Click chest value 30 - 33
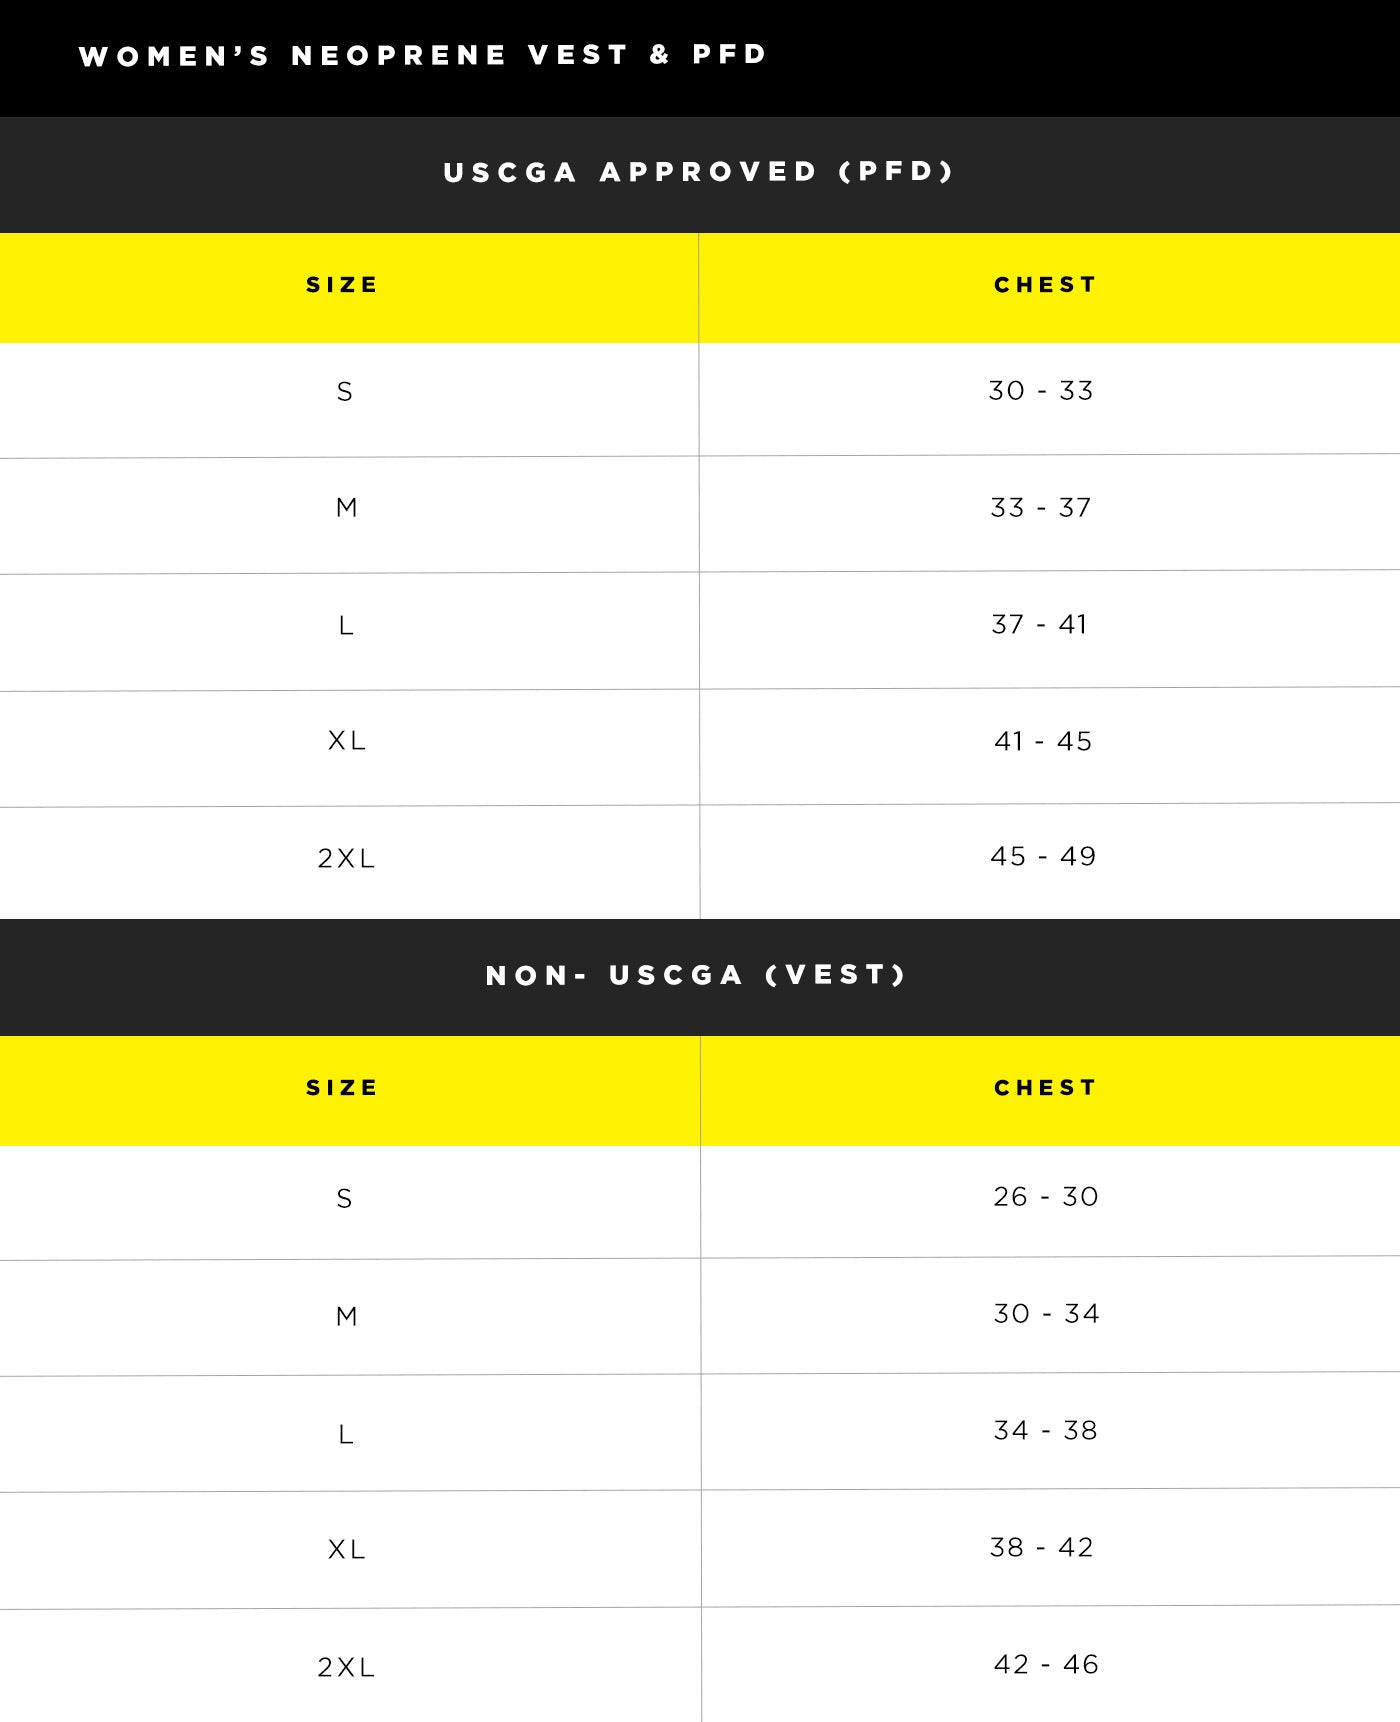 pos(1041,390)
